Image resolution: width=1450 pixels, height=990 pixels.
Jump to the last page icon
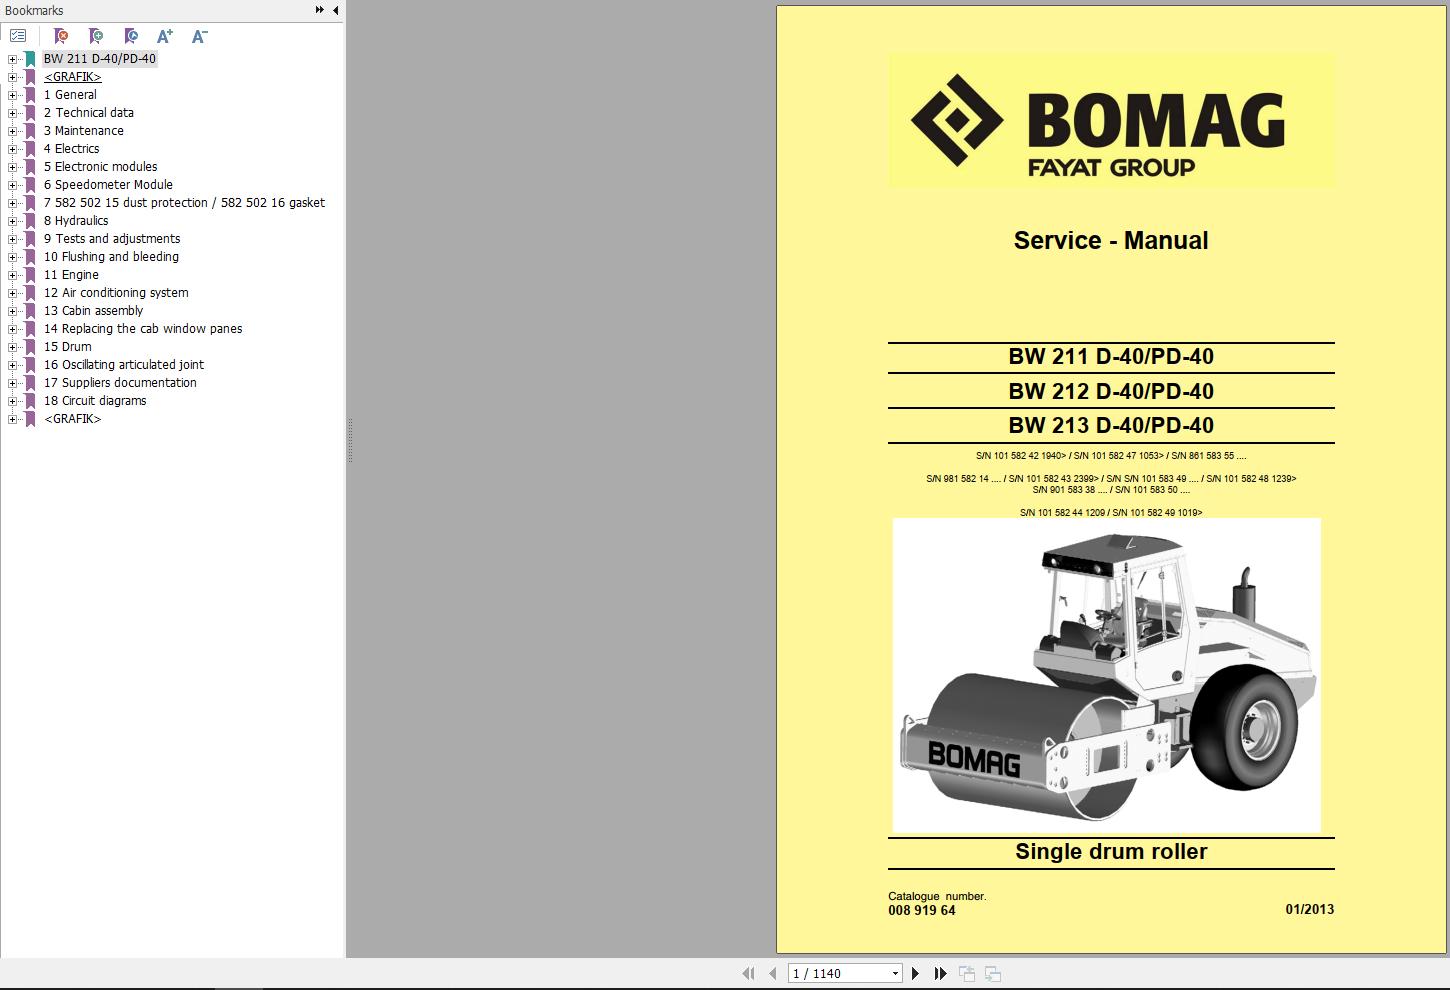tap(940, 973)
